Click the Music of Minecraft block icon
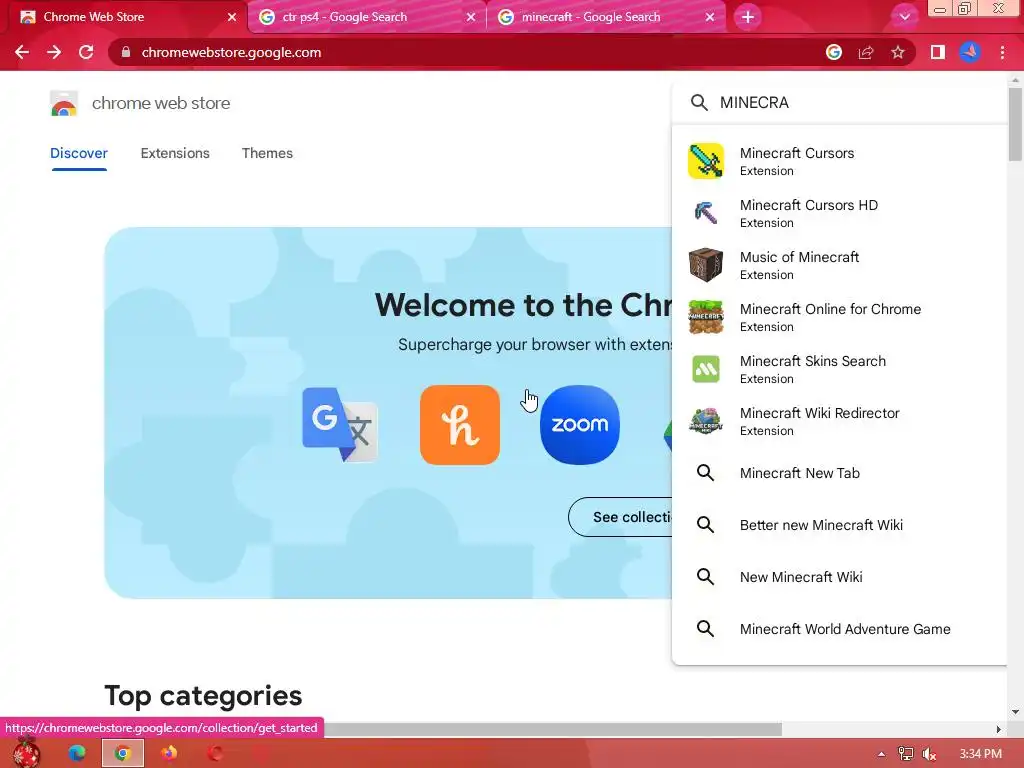This screenshot has width=1024, height=768. coord(705,264)
